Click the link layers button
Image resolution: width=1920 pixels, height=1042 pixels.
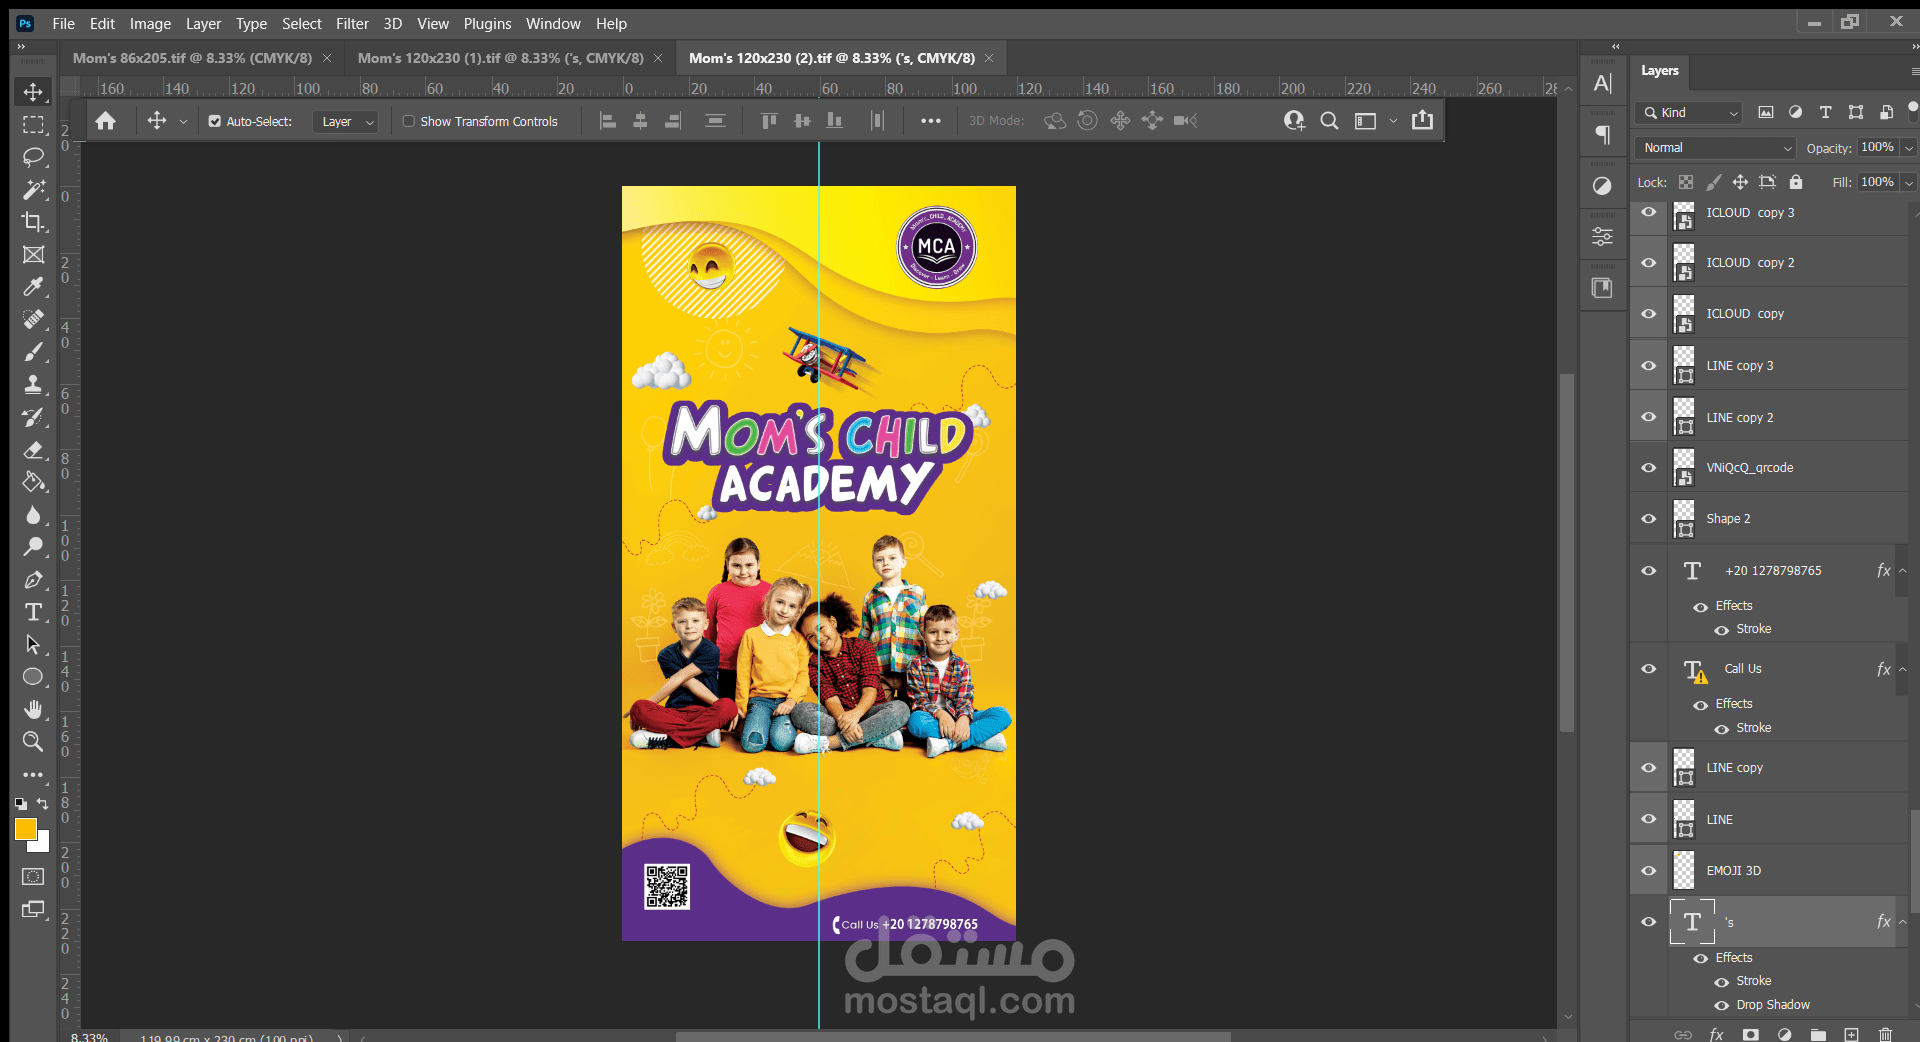[1683, 1034]
